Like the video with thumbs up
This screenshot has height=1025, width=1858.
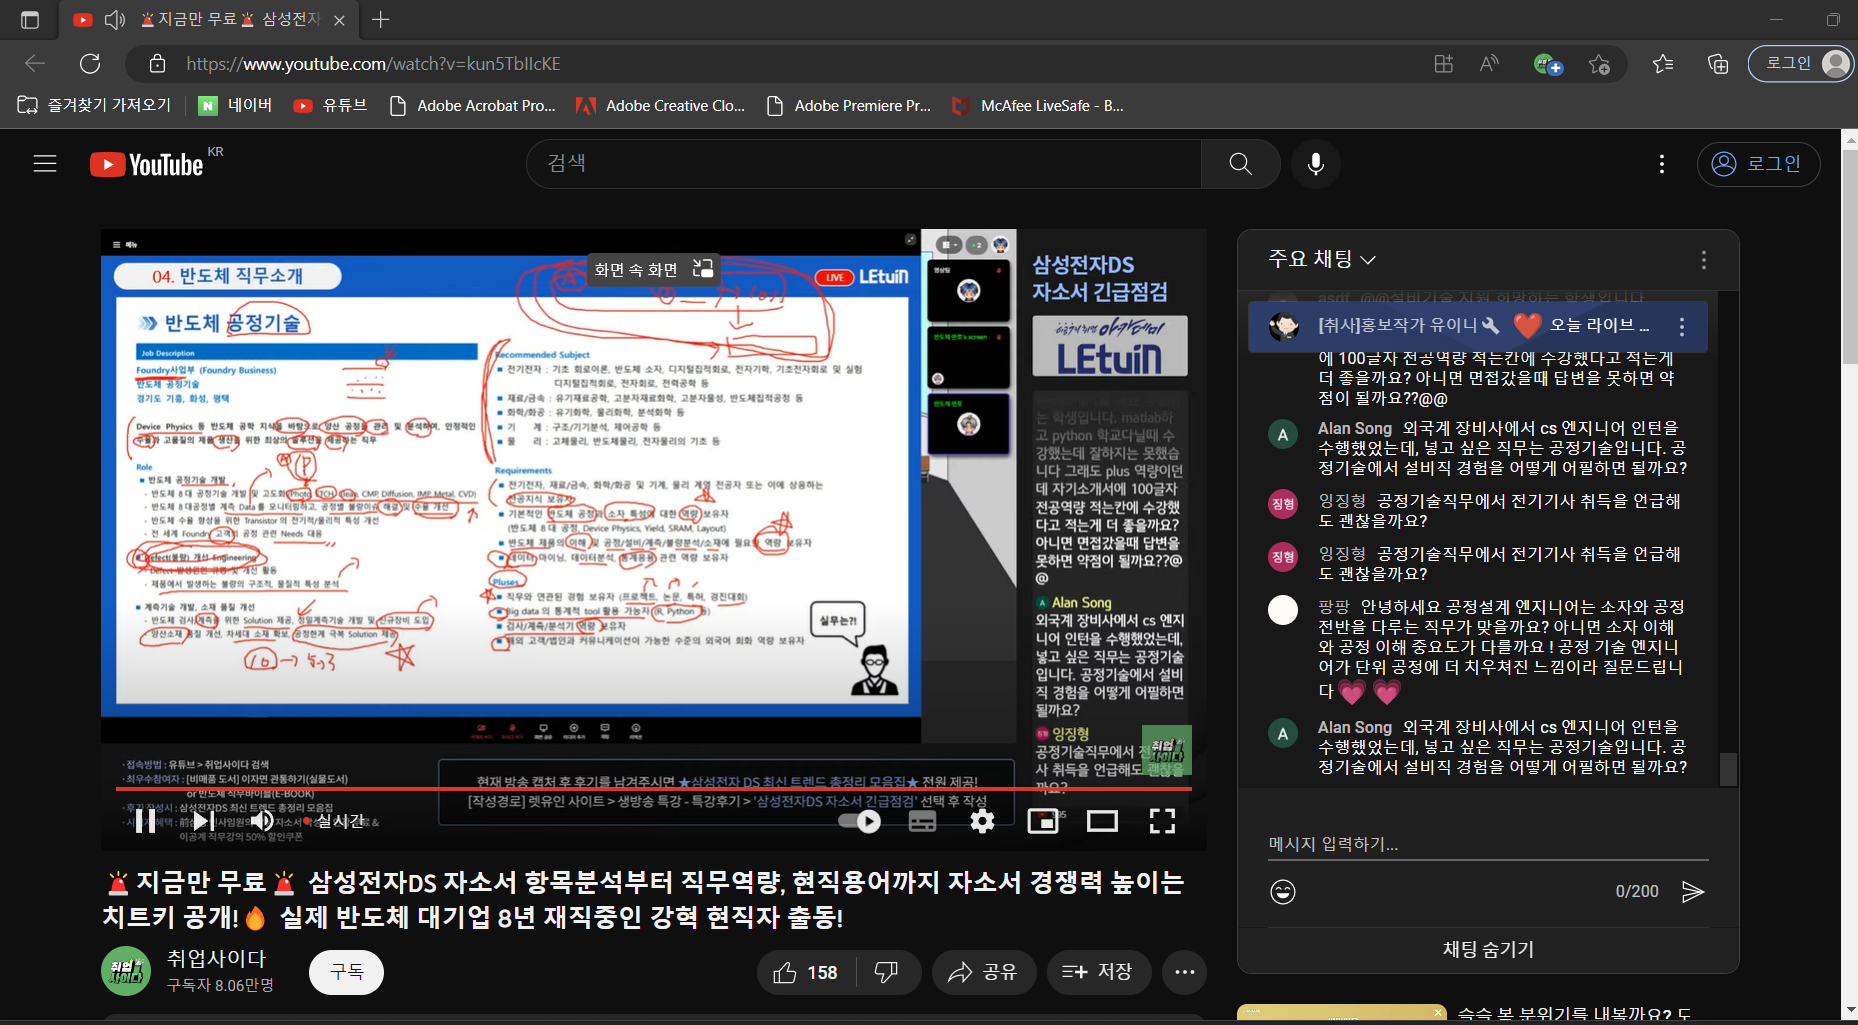[x=806, y=972]
